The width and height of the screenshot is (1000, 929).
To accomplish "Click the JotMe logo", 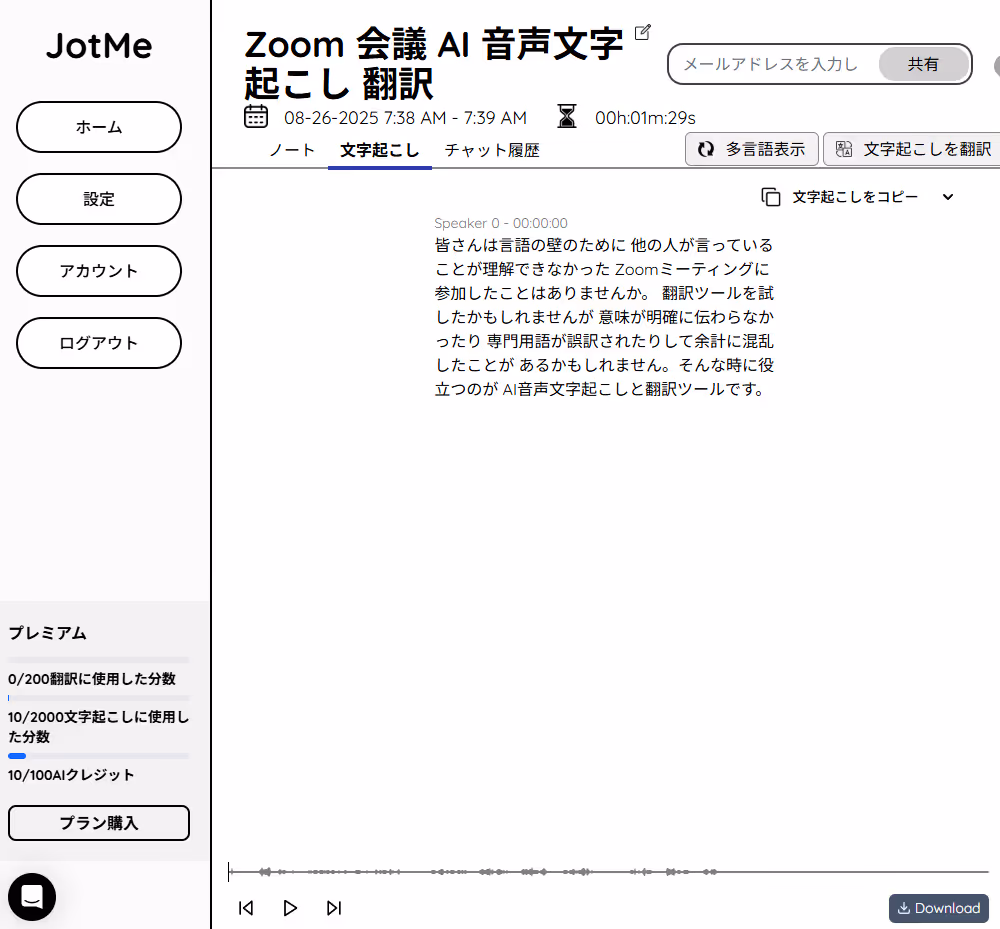I will [99, 46].
